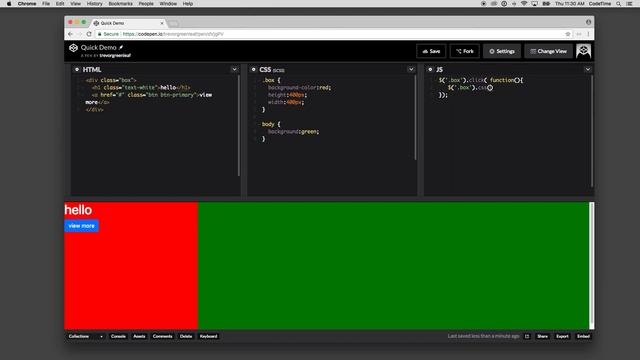Click the preview pane scrollbar
The image size is (640, 360).
592,265
